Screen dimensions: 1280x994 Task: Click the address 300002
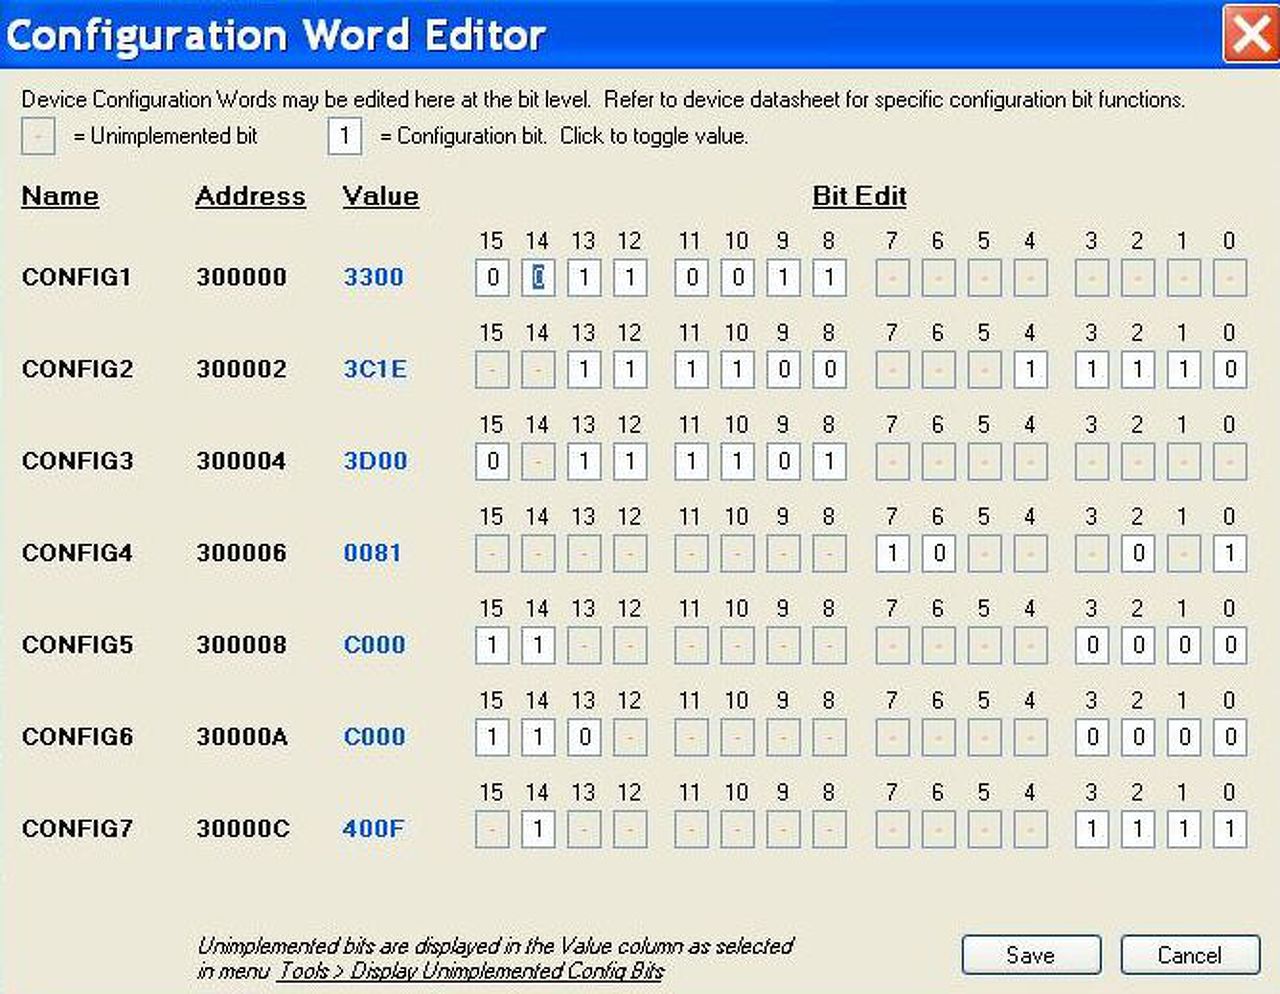[241, 369]
